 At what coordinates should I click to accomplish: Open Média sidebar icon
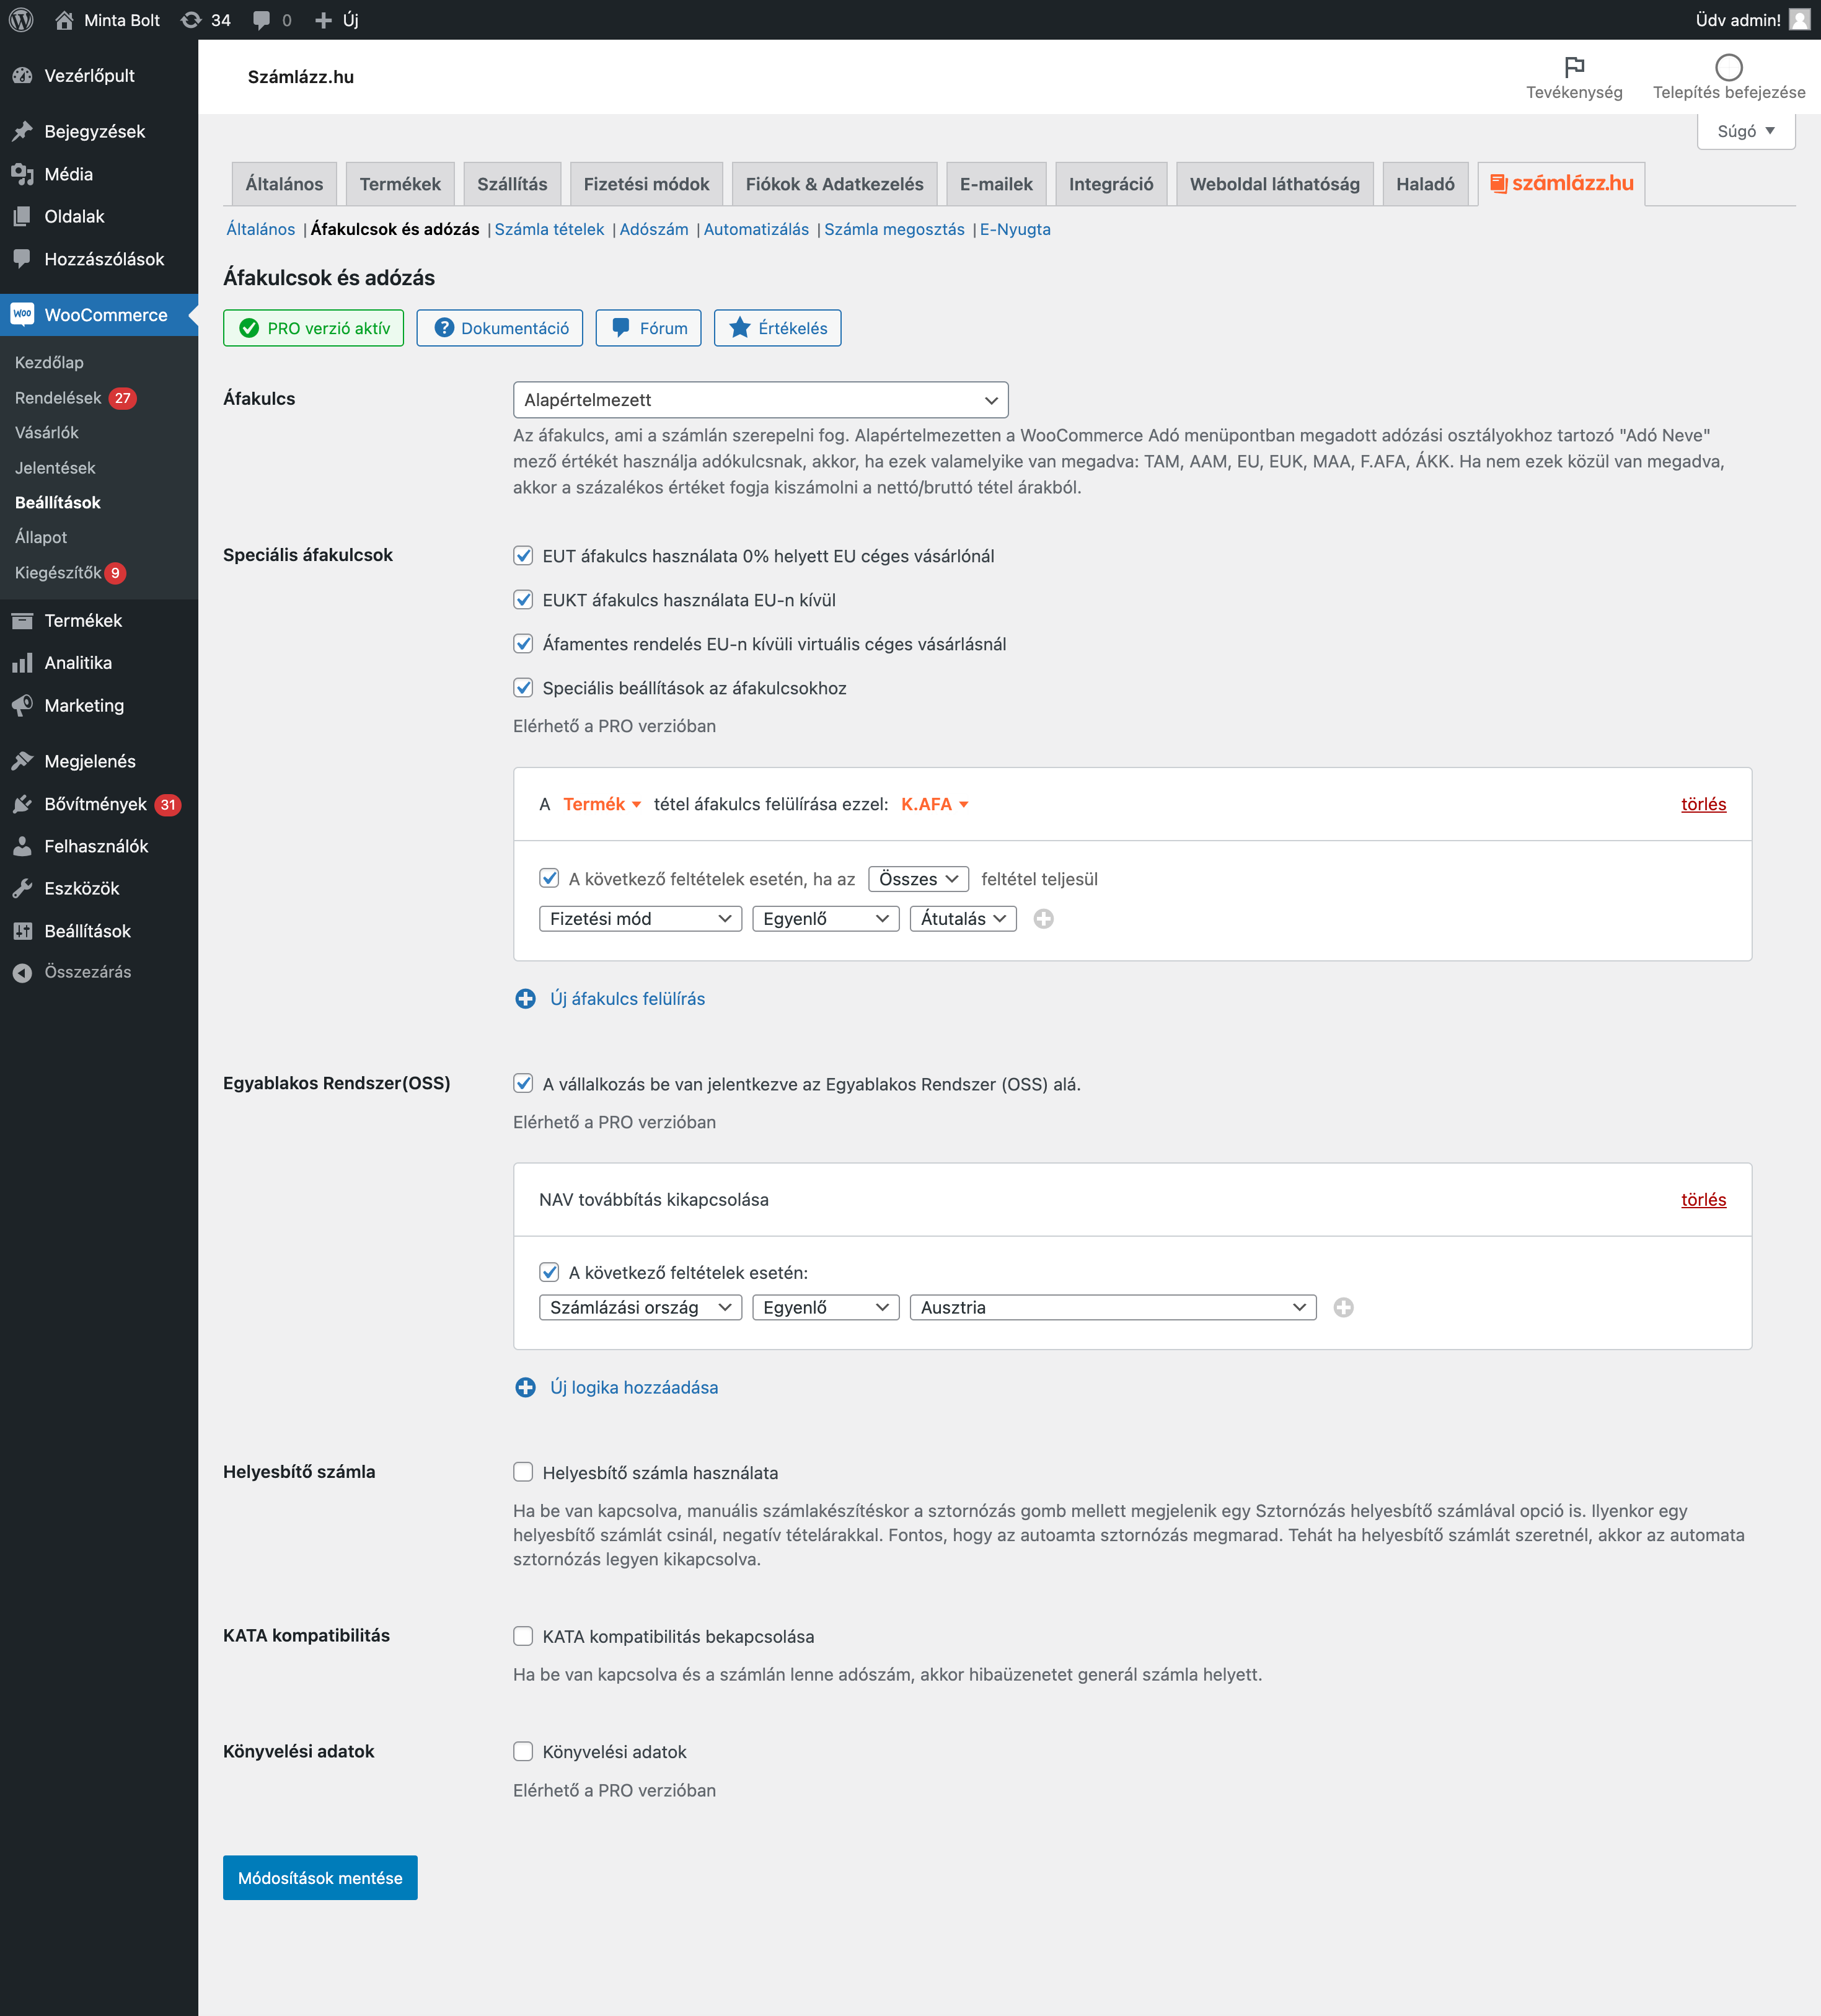pos(22,174)
